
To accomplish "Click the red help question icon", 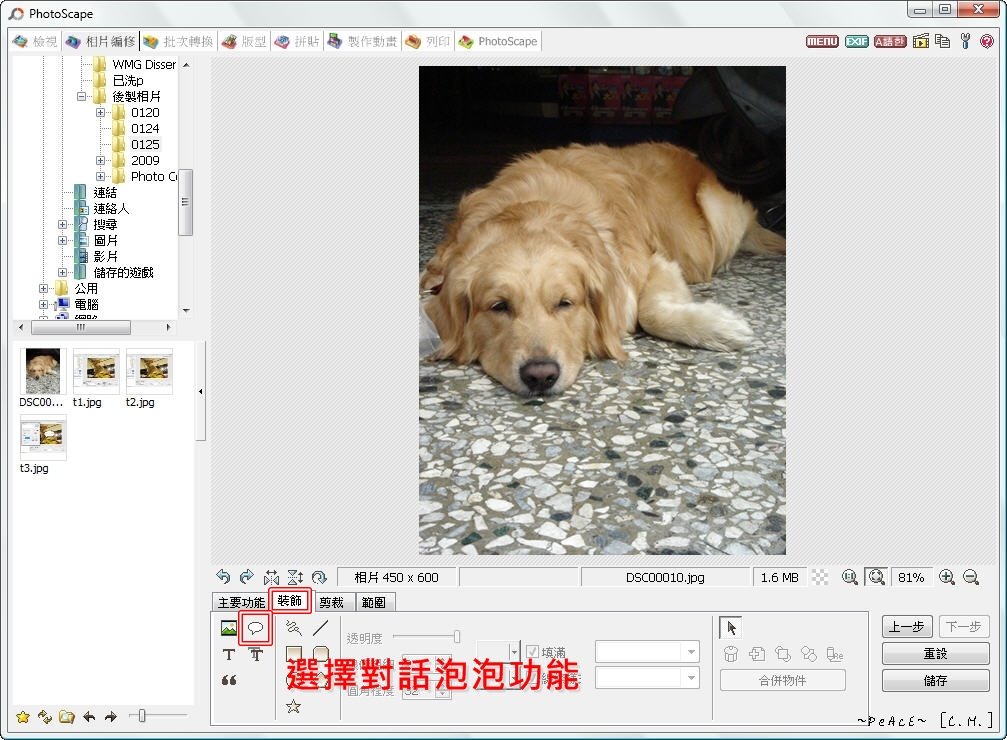I will click(x=987, y=41).
